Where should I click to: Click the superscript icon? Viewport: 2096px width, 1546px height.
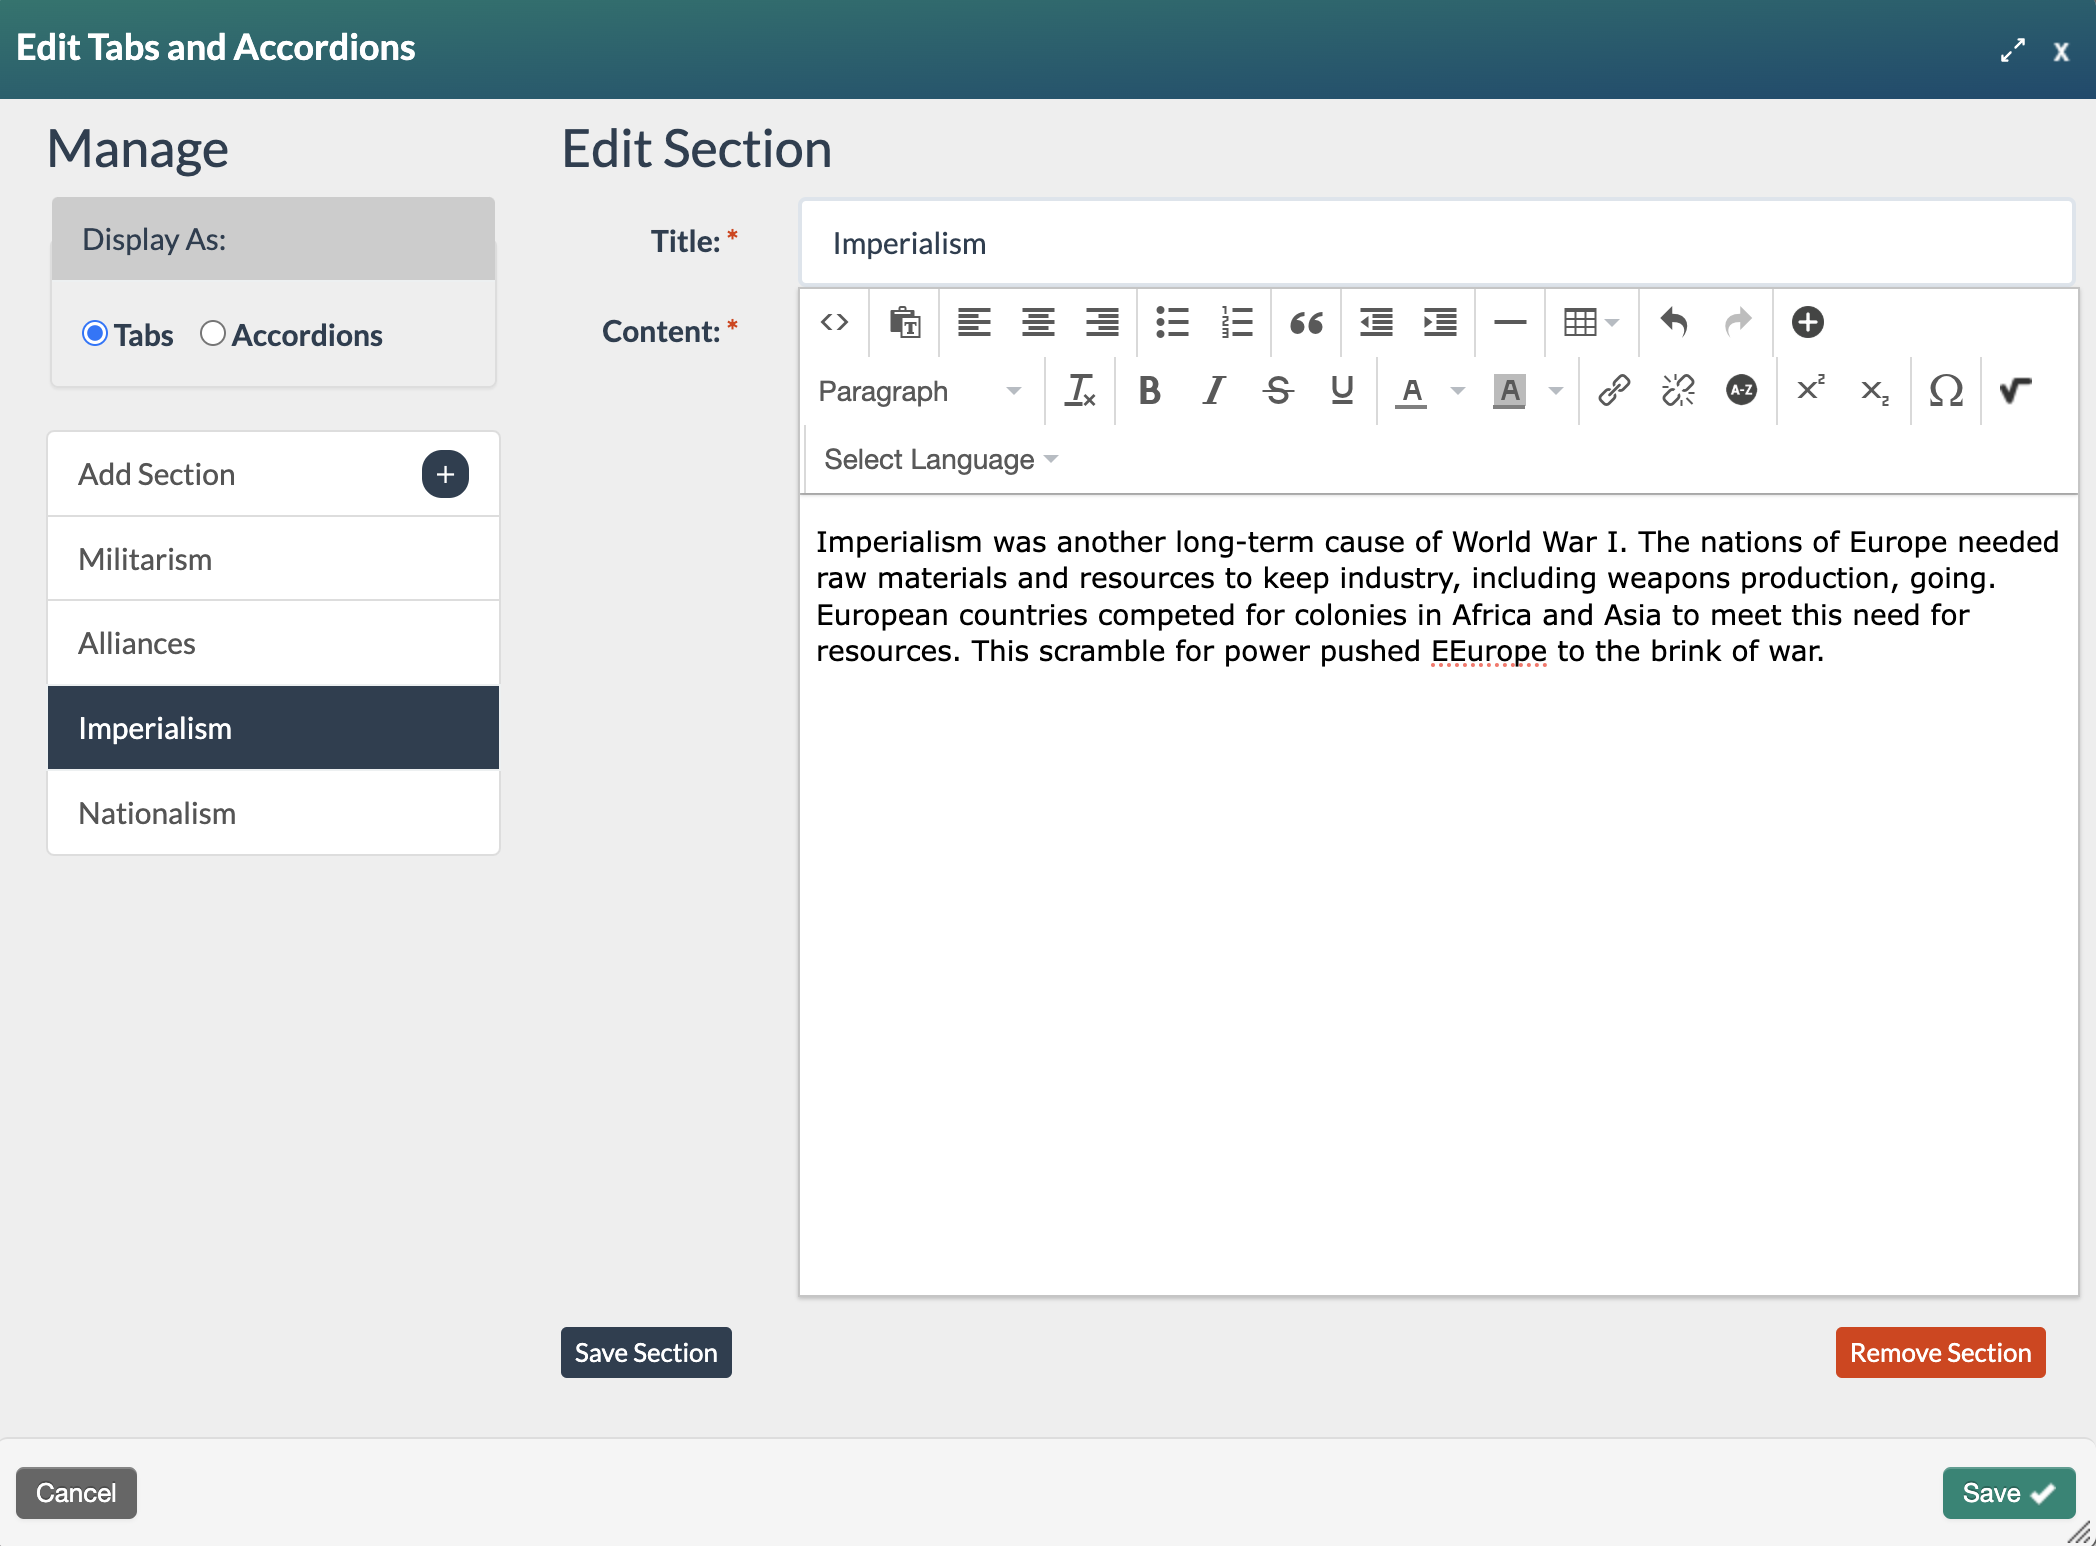1810,390
